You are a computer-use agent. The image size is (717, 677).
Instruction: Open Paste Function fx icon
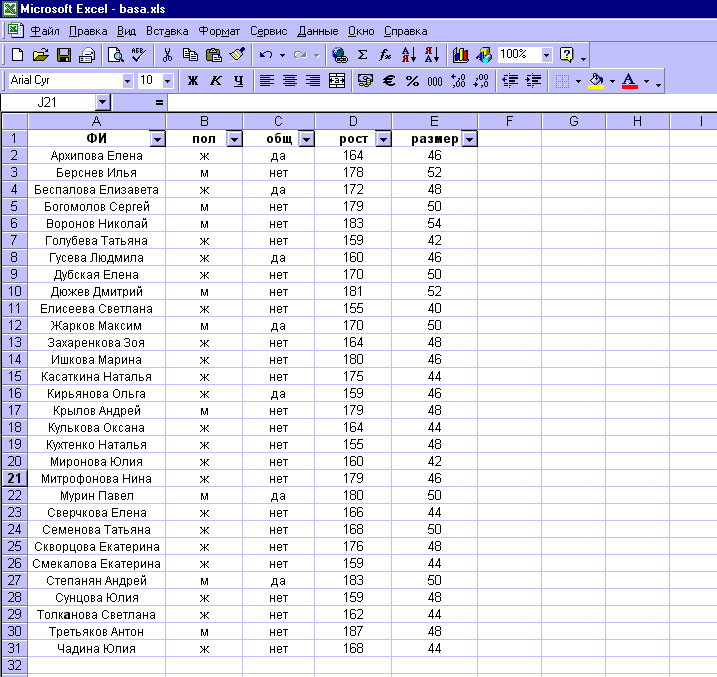(x=385, y=55)
